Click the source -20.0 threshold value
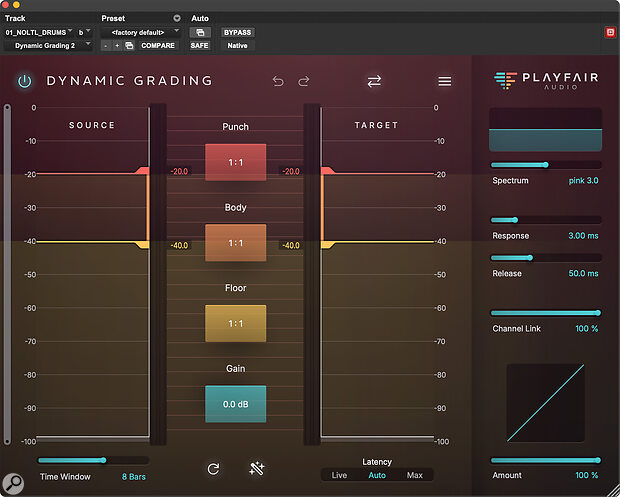The width and height of the screenshot is (620, 497). [x=179, y=171]
